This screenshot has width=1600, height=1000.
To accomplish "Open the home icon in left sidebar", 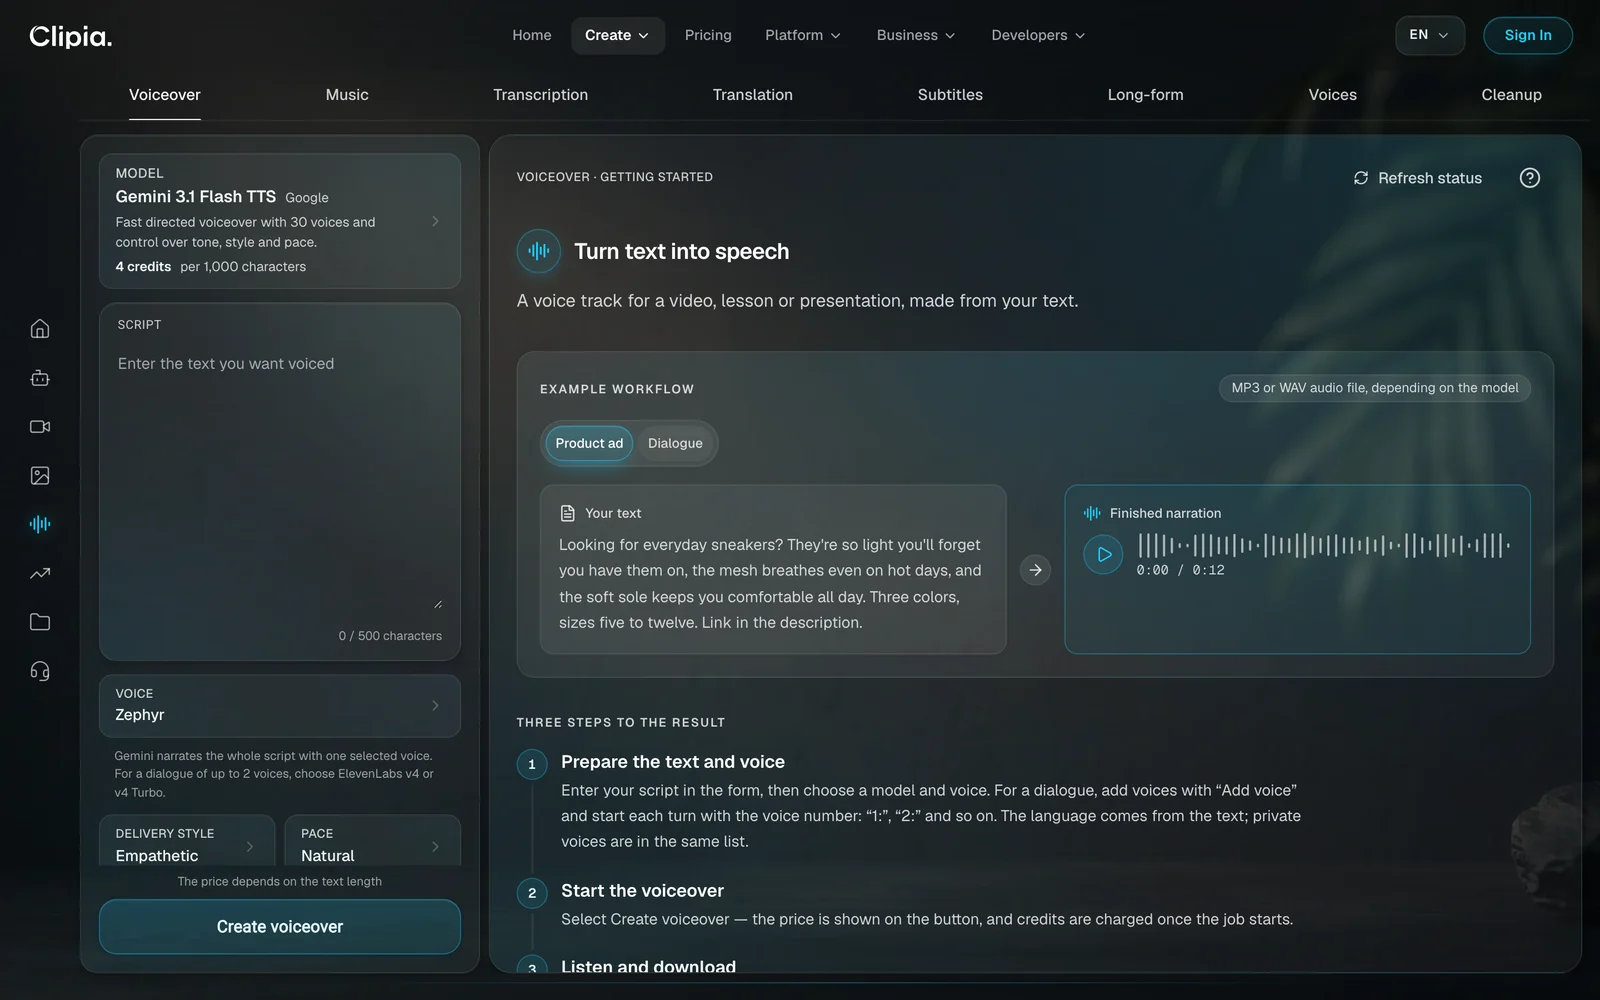I will pos(40,328).
